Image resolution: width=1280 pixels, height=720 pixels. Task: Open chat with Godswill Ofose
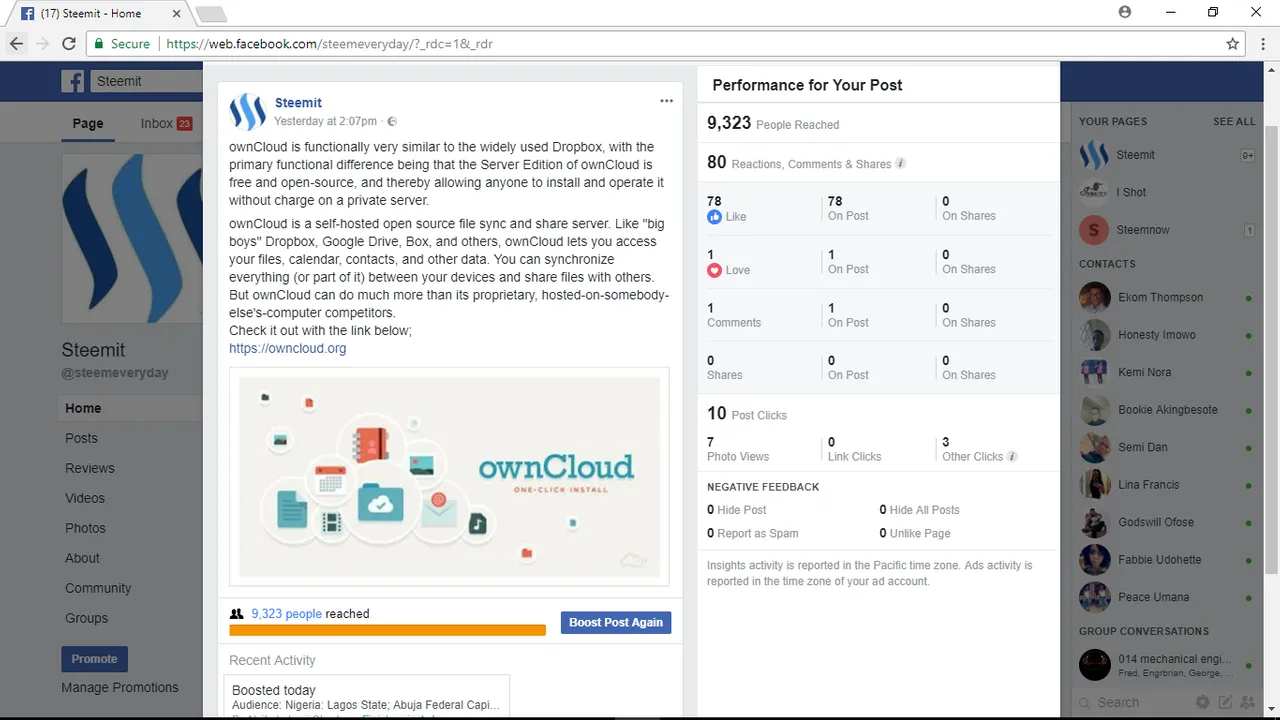tap(1167, 522)
